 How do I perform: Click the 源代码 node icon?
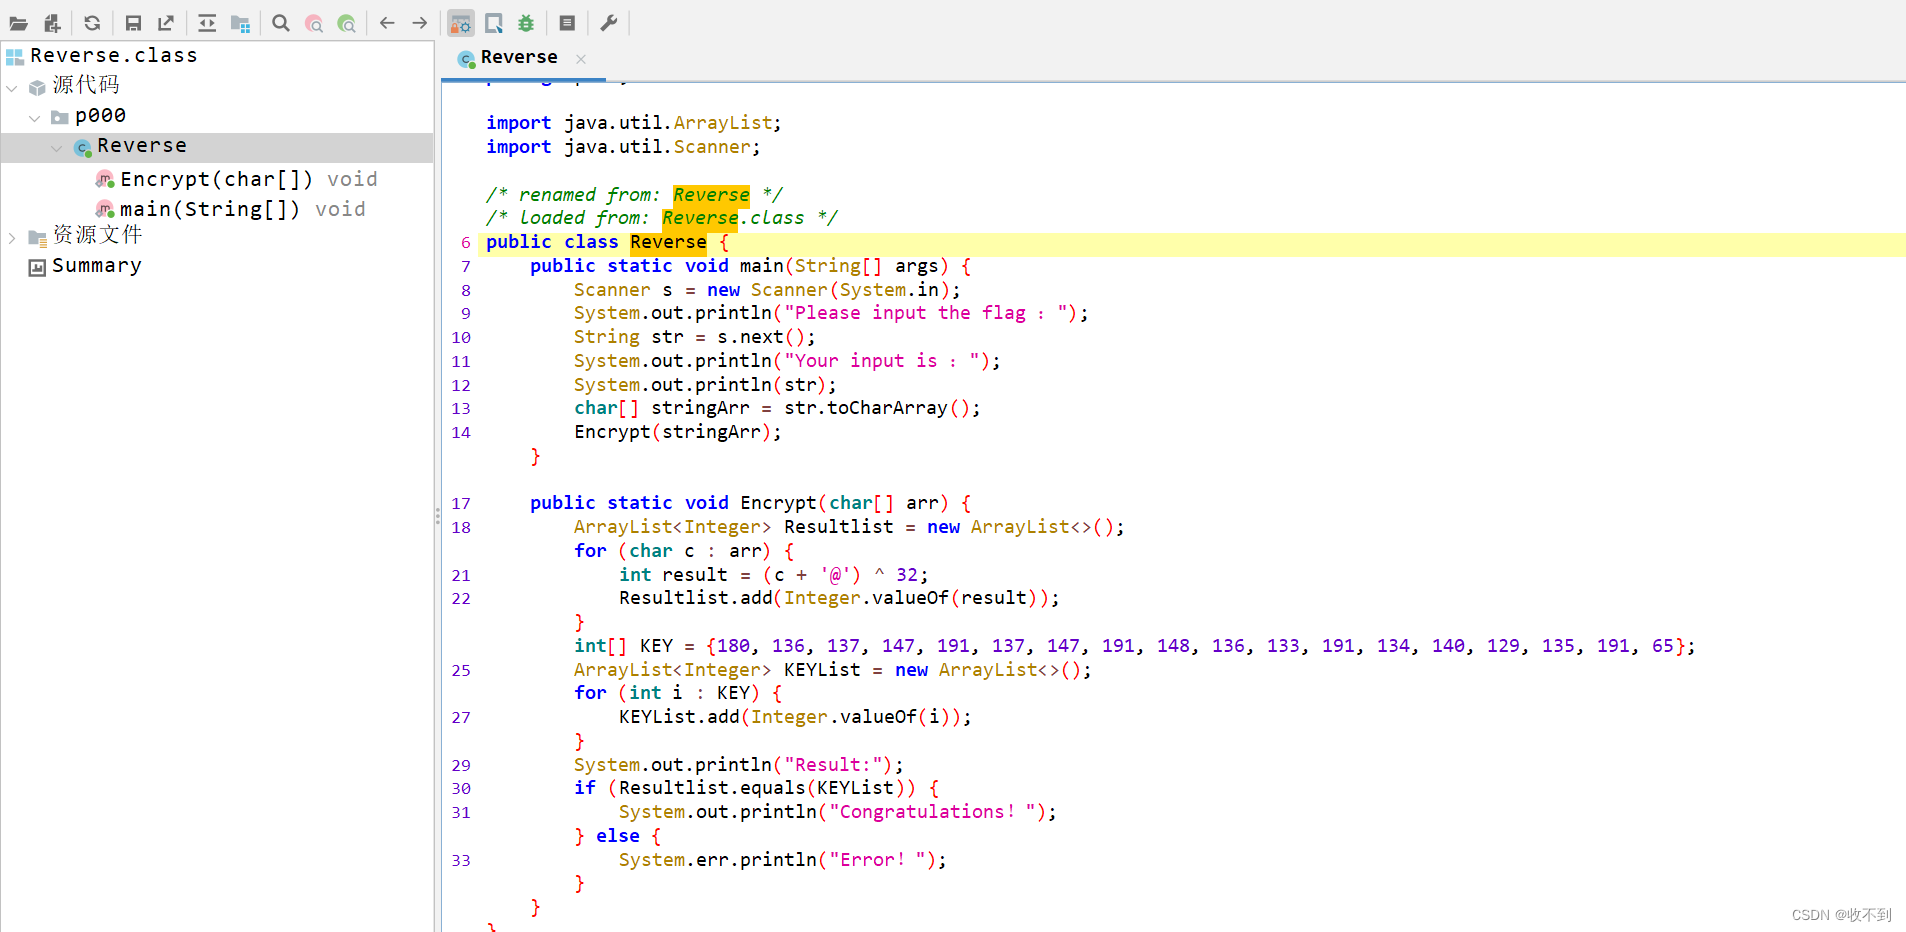(x=37, y=88)
